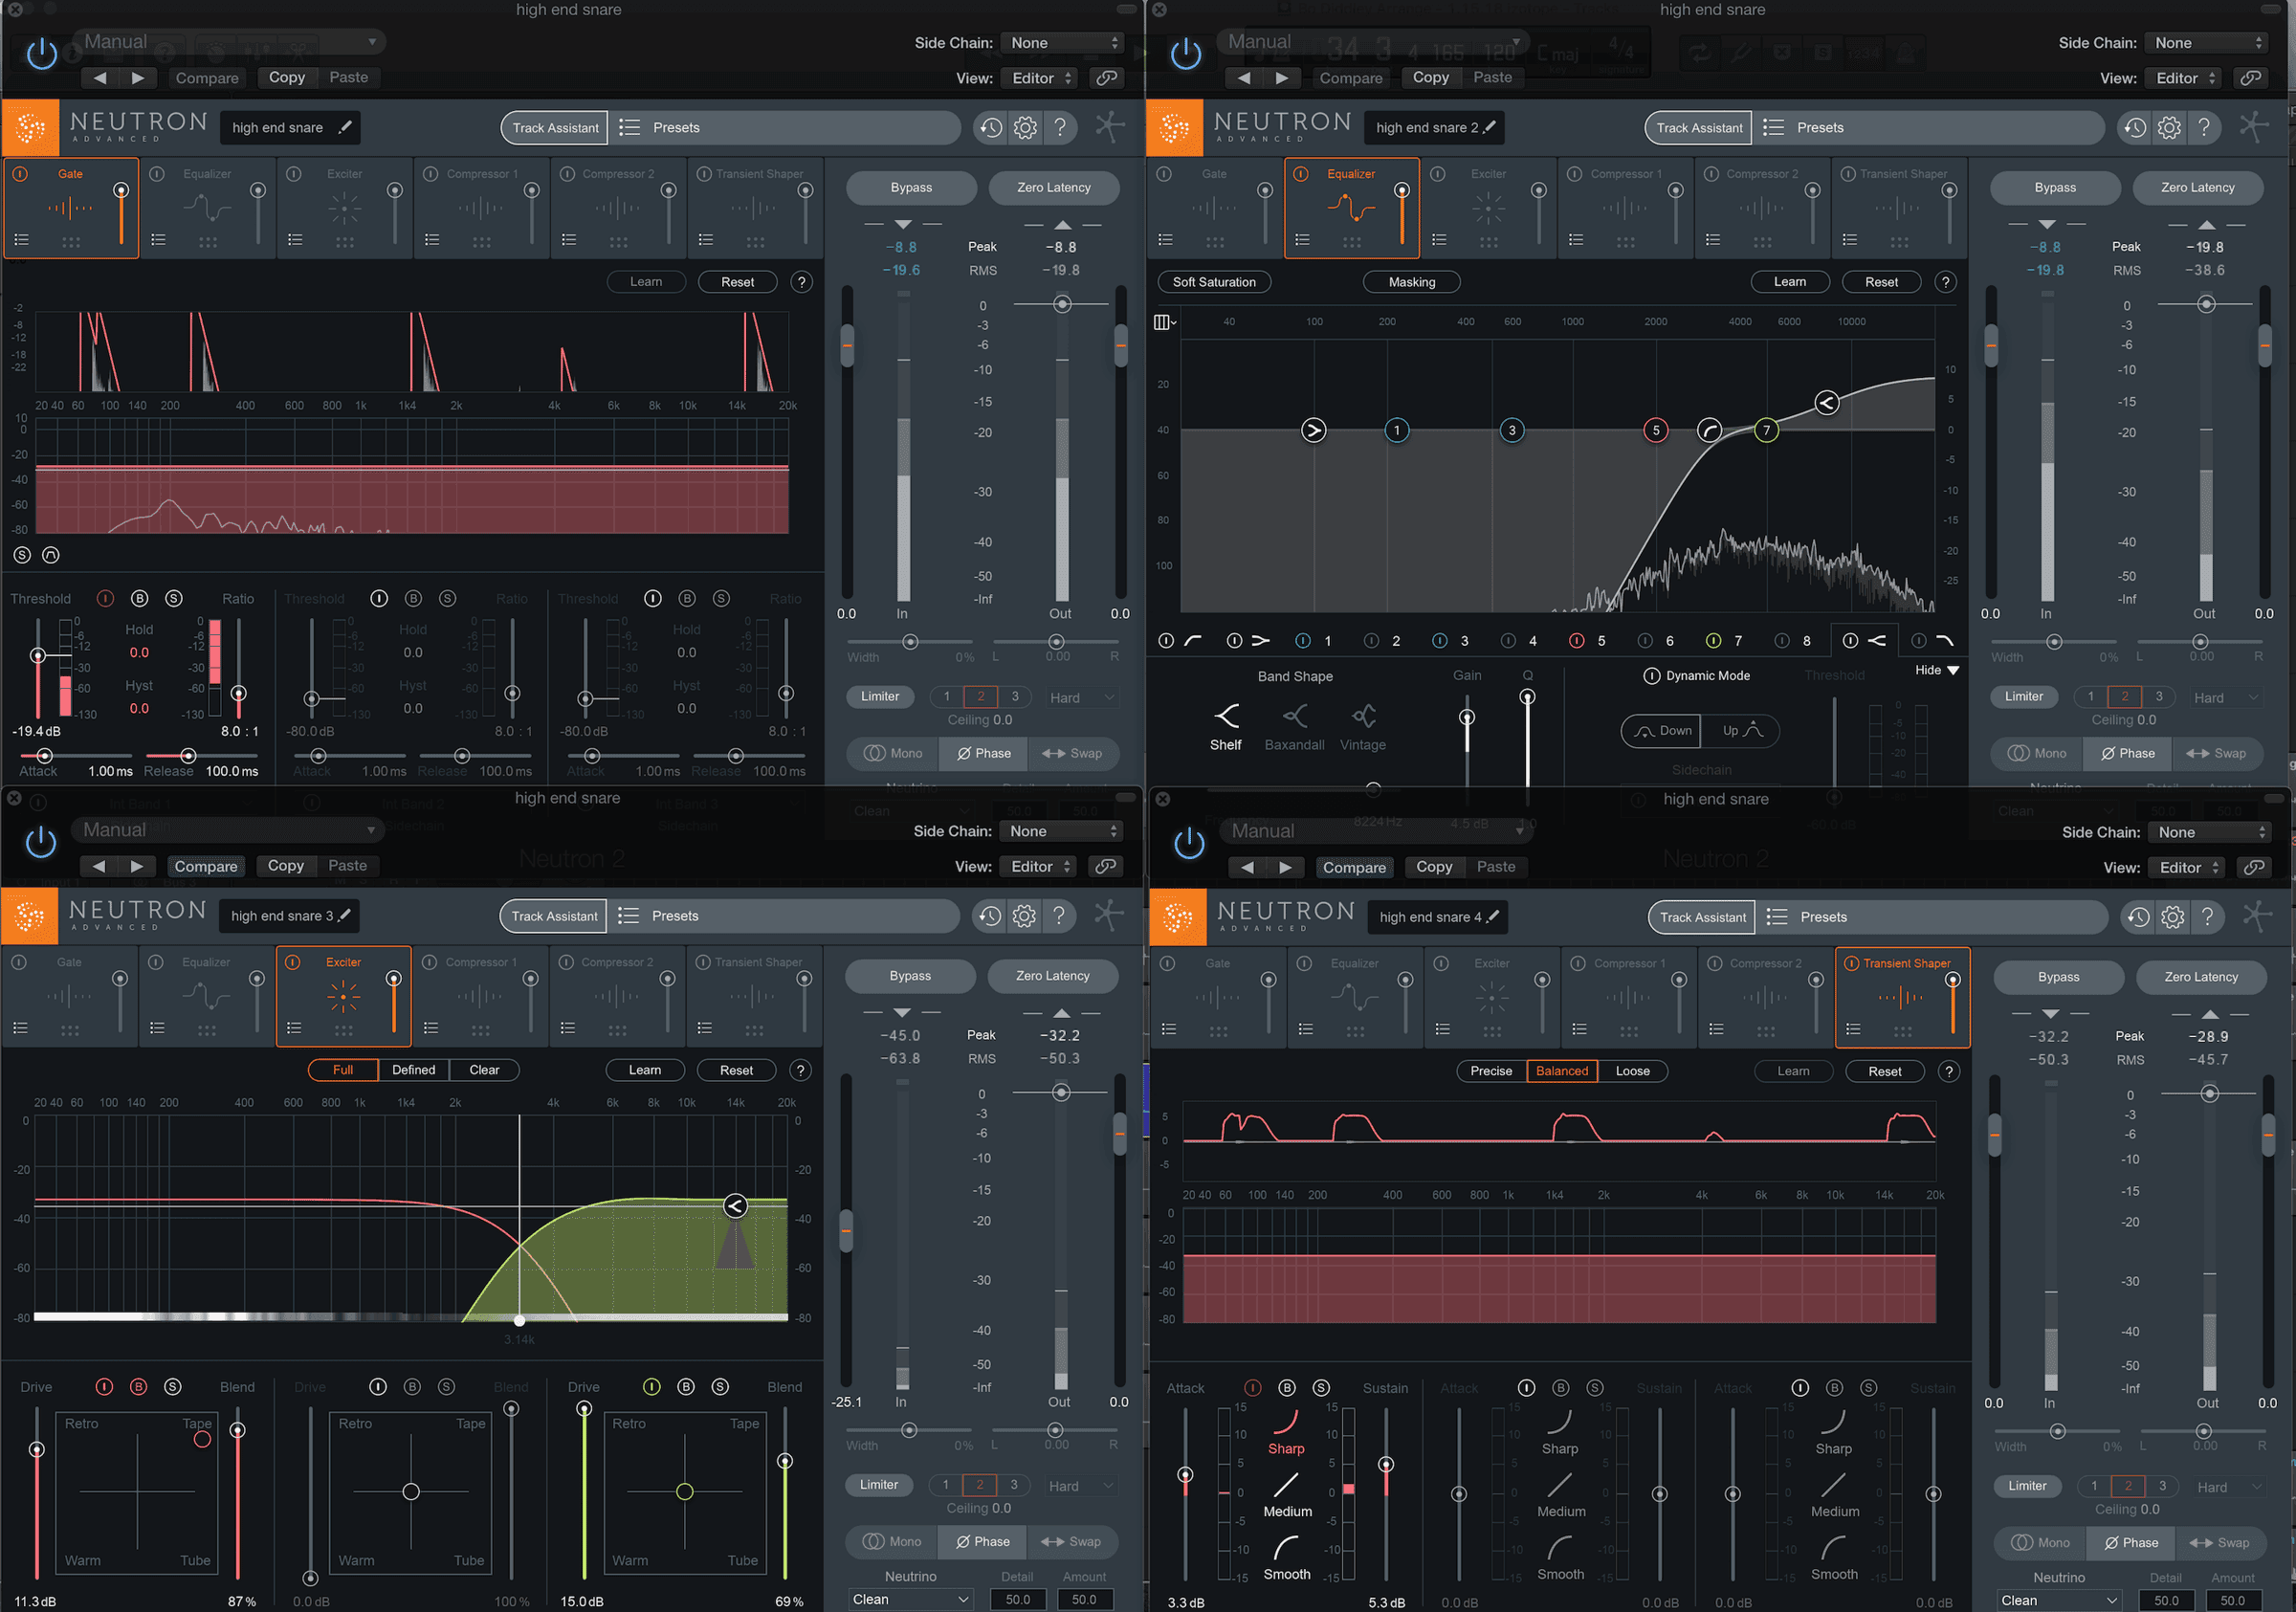Click Zero Latency in high end snare 4 window
Image resolution: width=2296 pixels, height=1612 pixels.
point(2201,977)
